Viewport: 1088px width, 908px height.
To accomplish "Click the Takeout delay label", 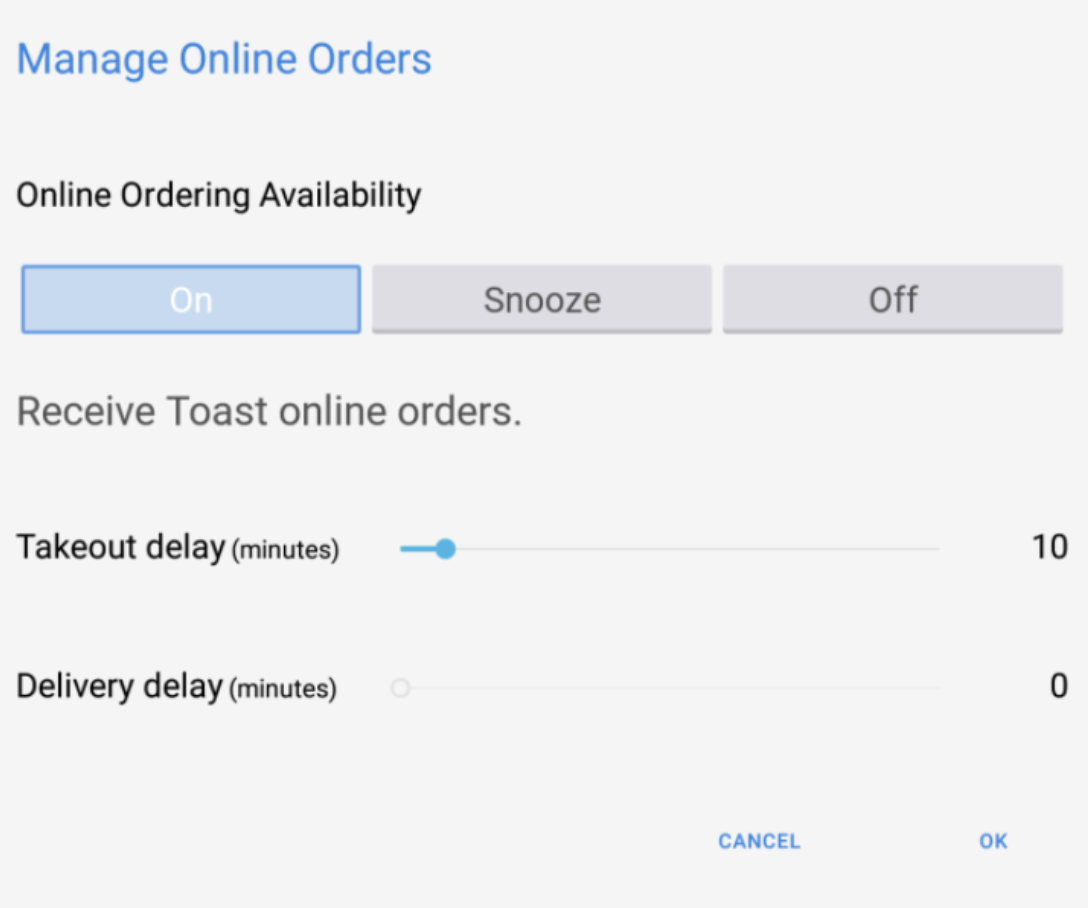I will (177, 547).
